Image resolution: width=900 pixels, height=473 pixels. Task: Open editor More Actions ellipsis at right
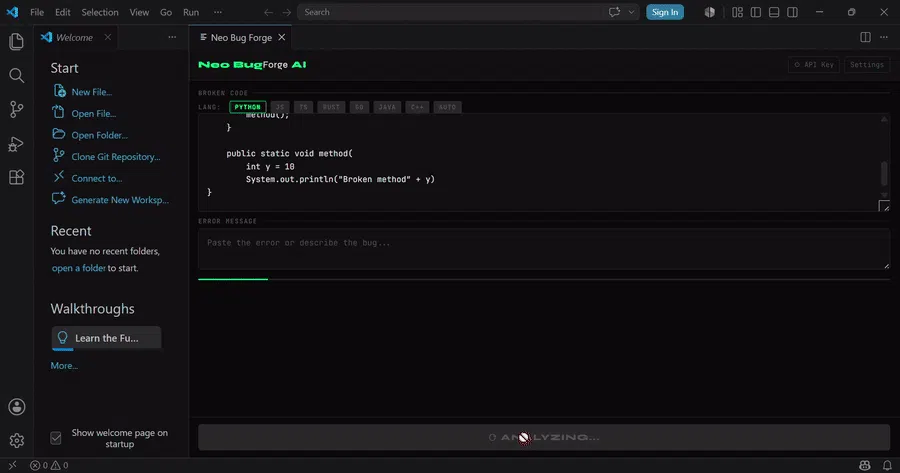[x=884, y=37]
